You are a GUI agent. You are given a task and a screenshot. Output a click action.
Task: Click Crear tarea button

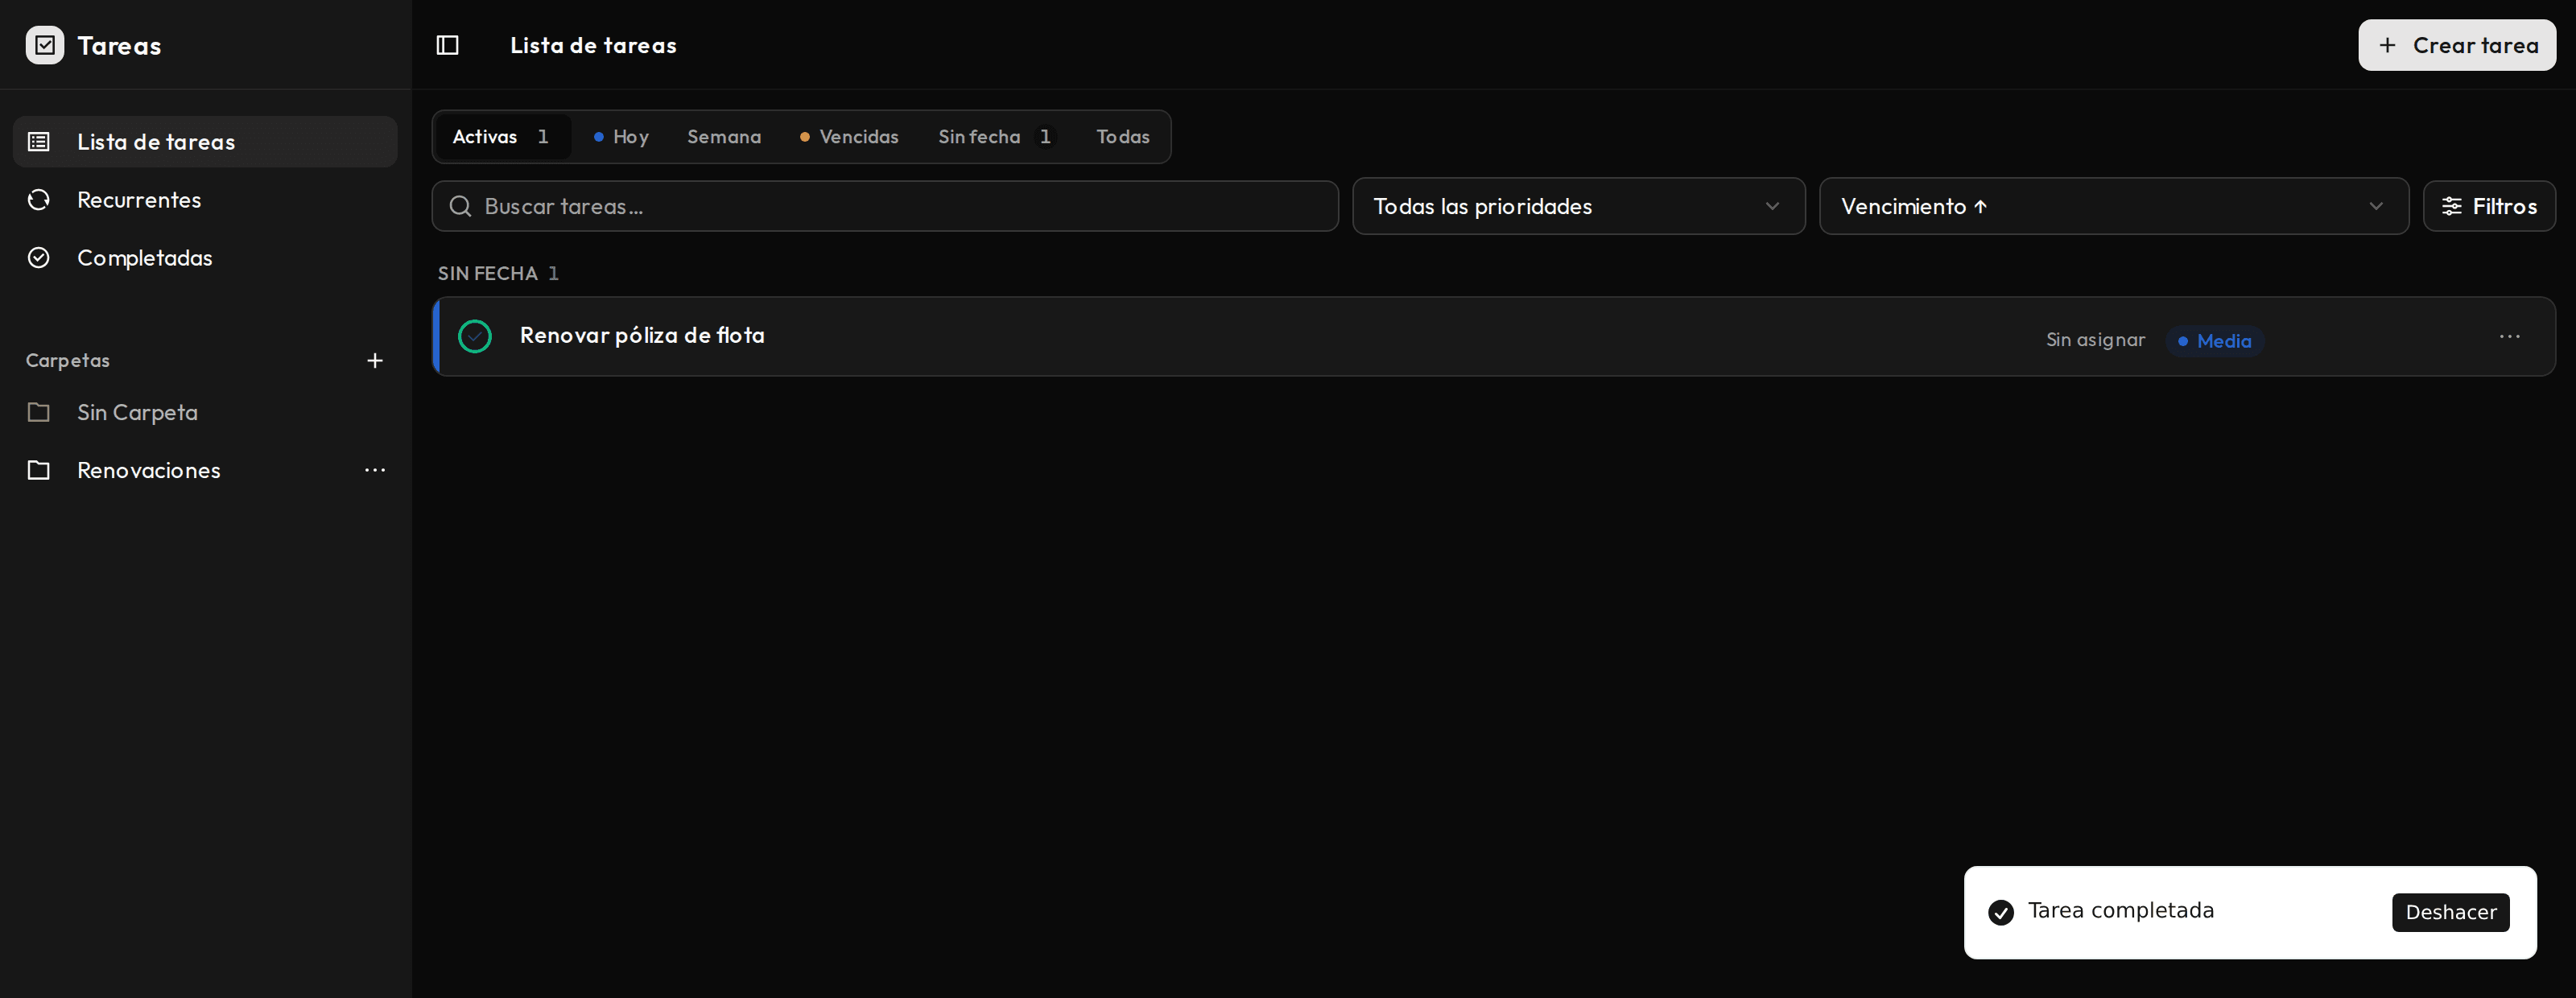point(2457,45)
